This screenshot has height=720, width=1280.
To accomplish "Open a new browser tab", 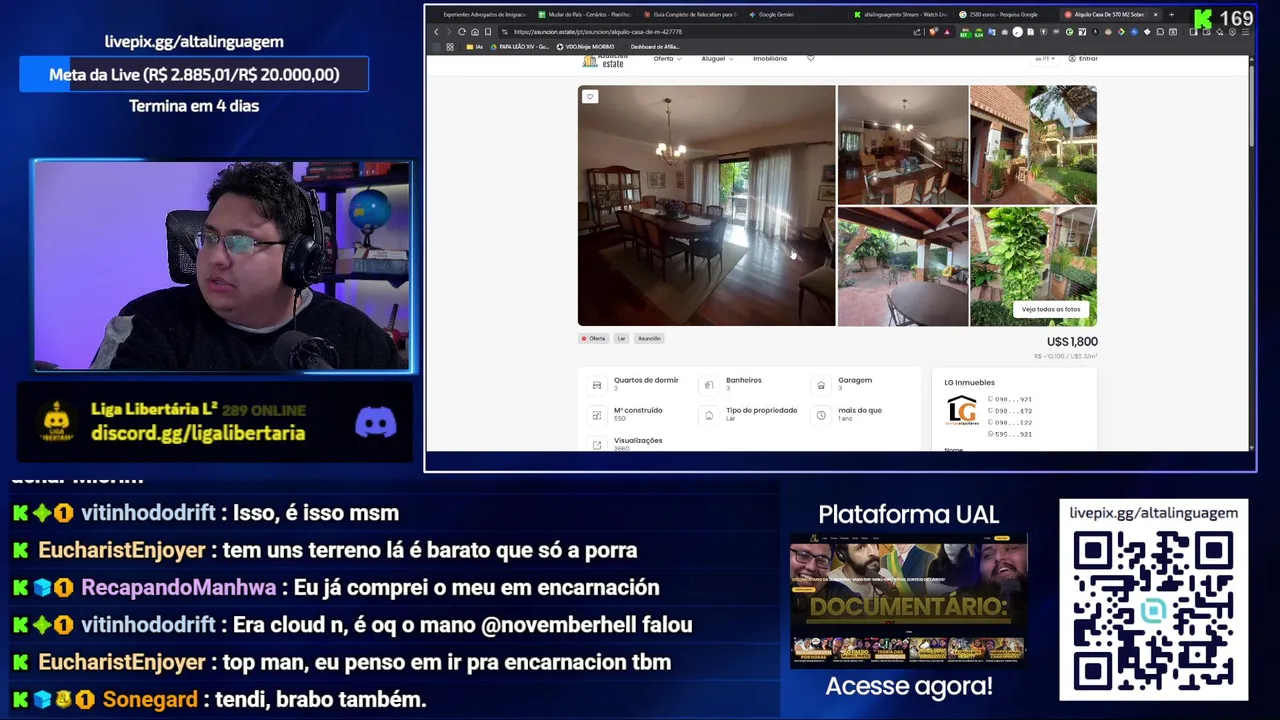I will pyautogui.click(x=1171, y=15).
